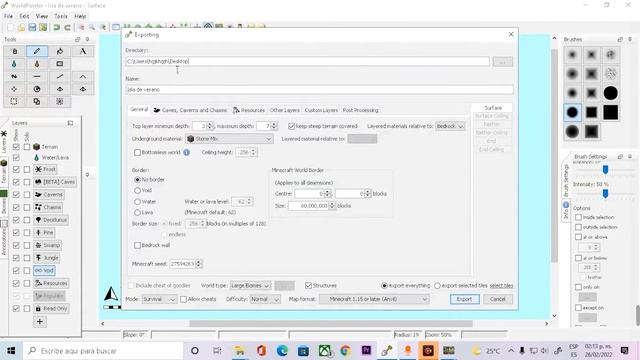This screenshot has width=640, height=360.
Task: Select the Terrain layer button
Action: (x=46, y=147)
